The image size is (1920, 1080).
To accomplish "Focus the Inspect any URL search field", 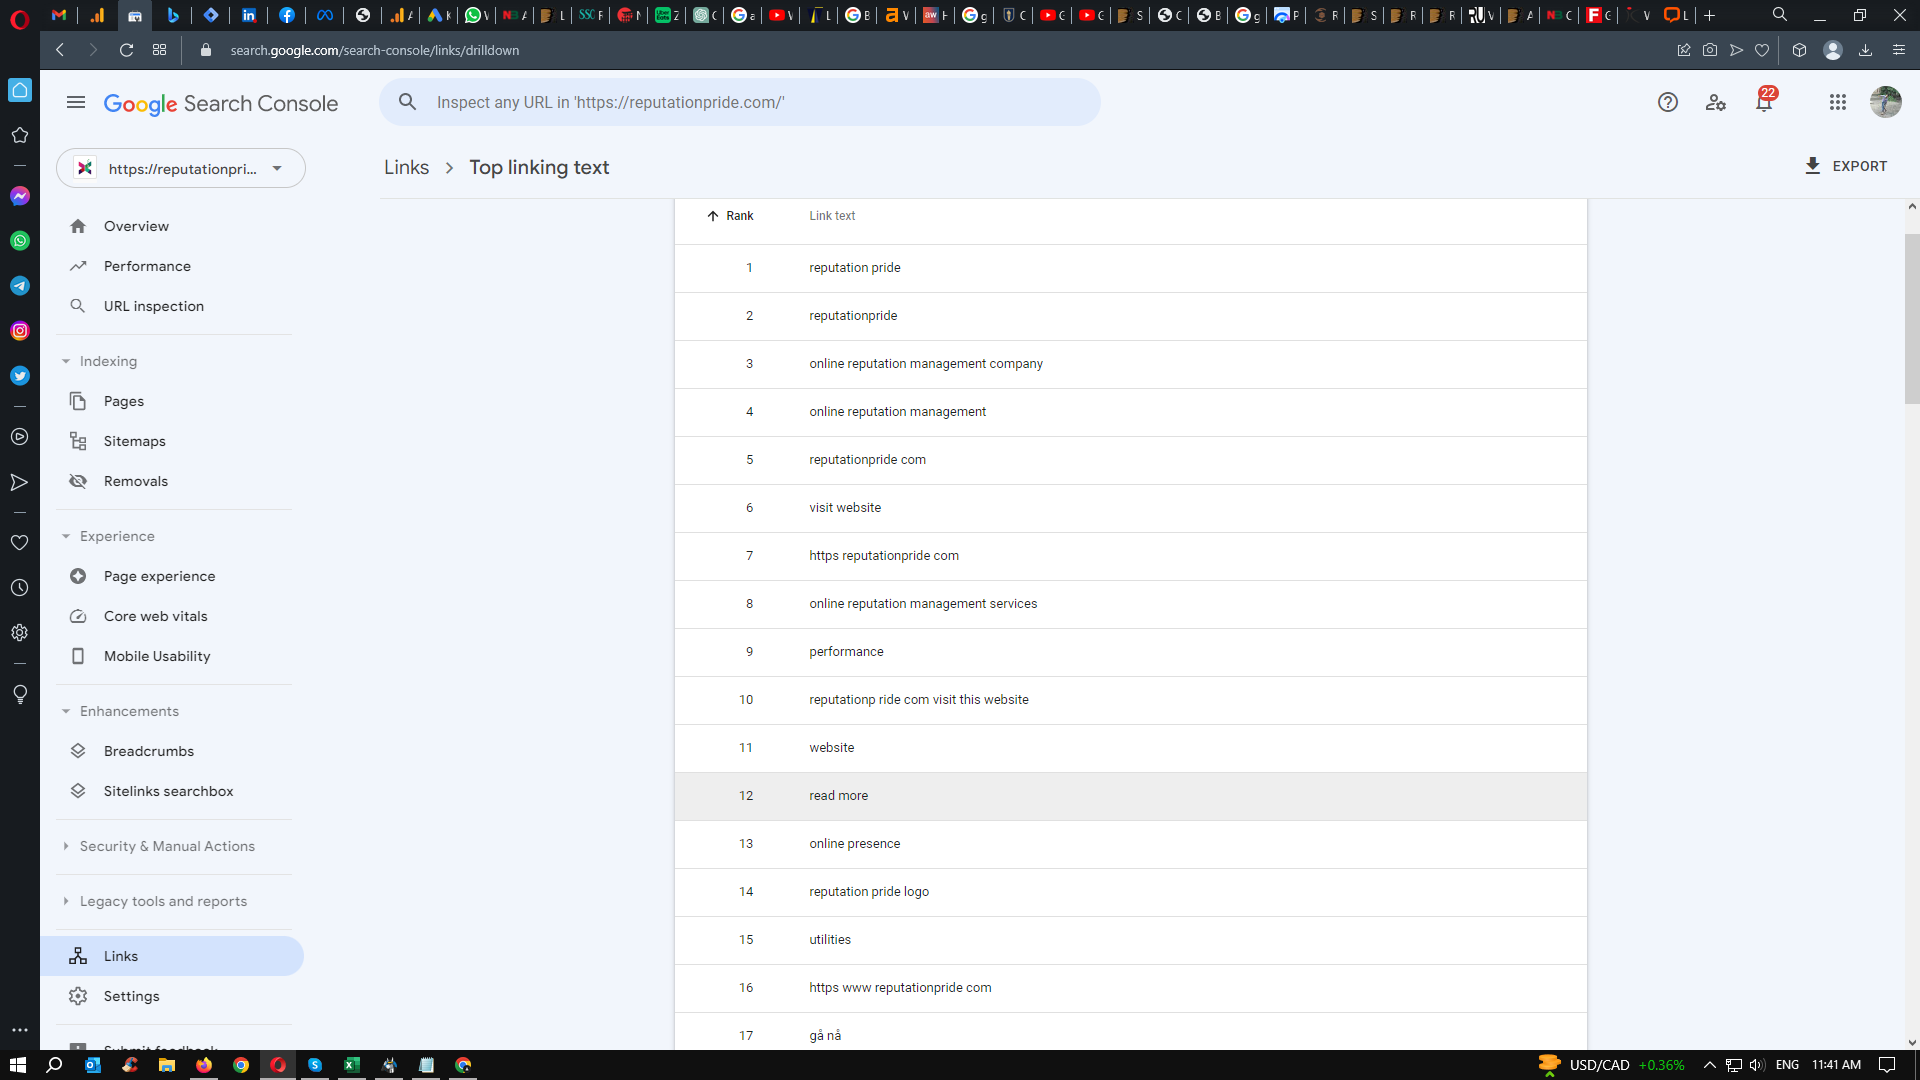I will click(x=739, y=102).
